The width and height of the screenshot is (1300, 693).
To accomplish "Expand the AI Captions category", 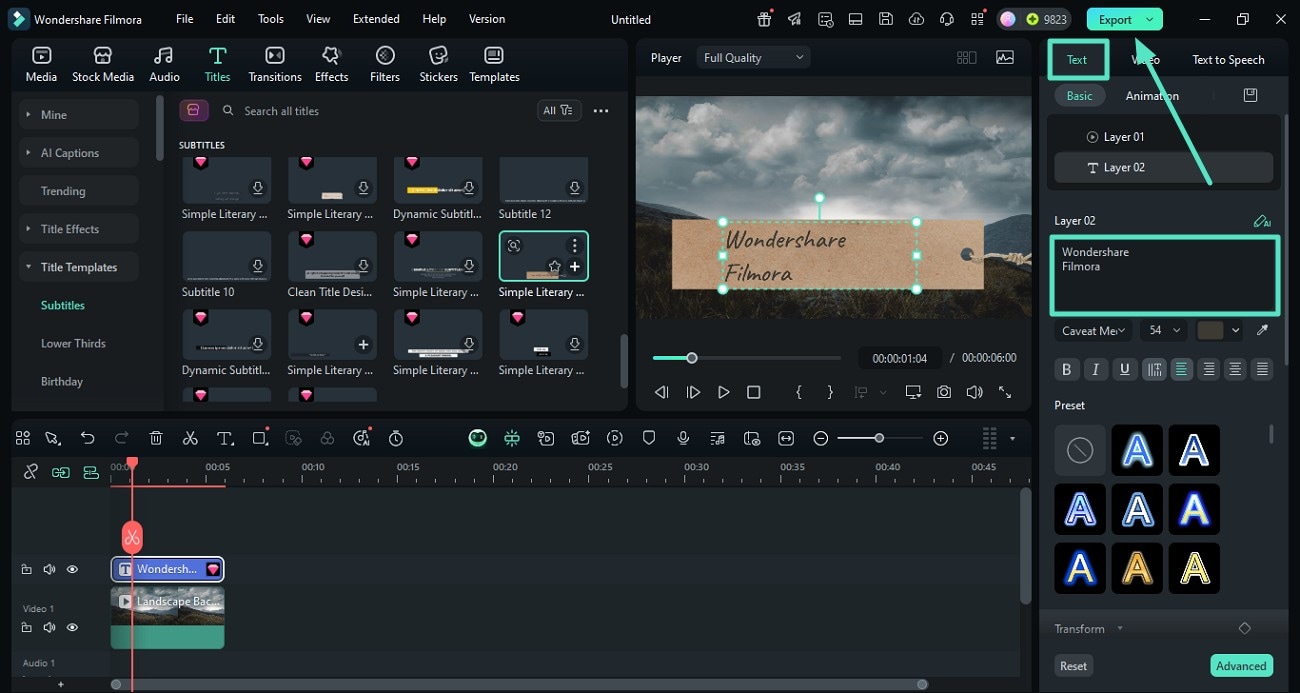I will [80, 153].
